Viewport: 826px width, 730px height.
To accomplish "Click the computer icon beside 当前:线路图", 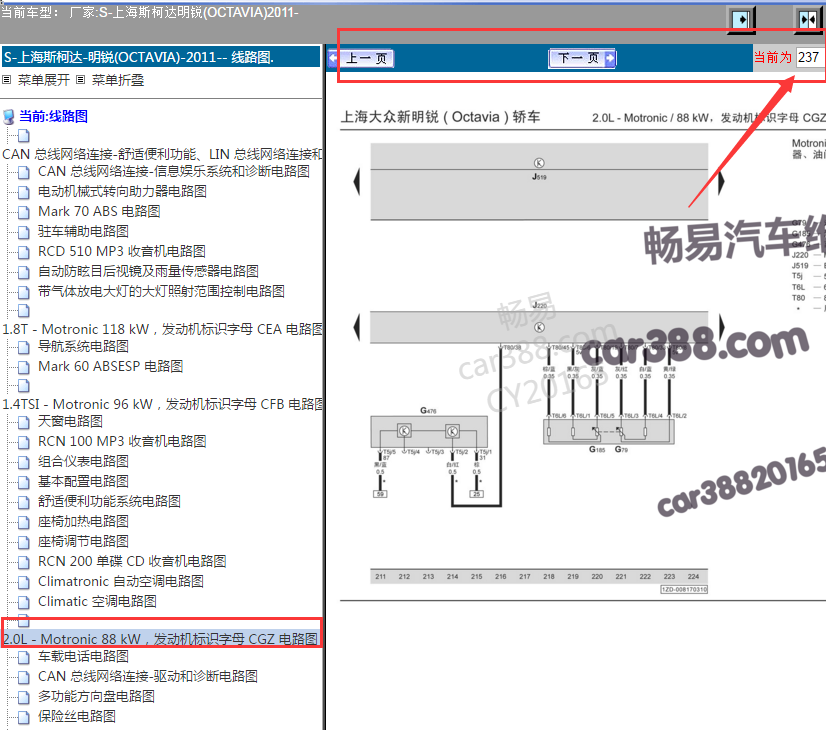I will (9, 116).
